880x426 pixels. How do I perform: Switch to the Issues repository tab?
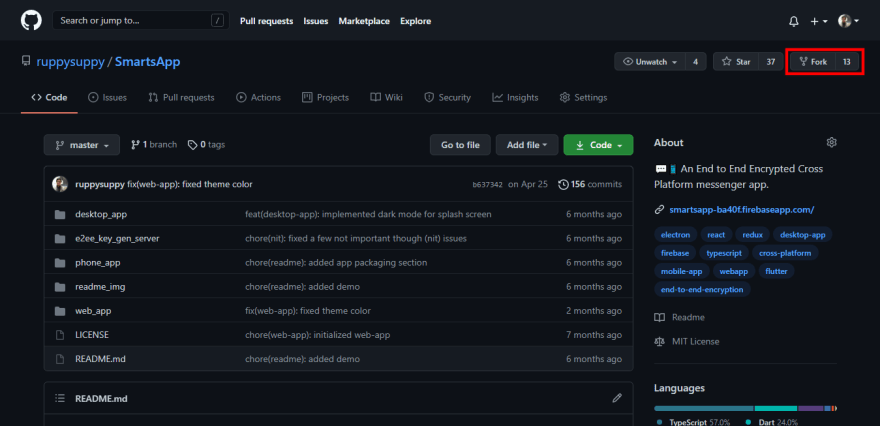[x=107, y=98]
